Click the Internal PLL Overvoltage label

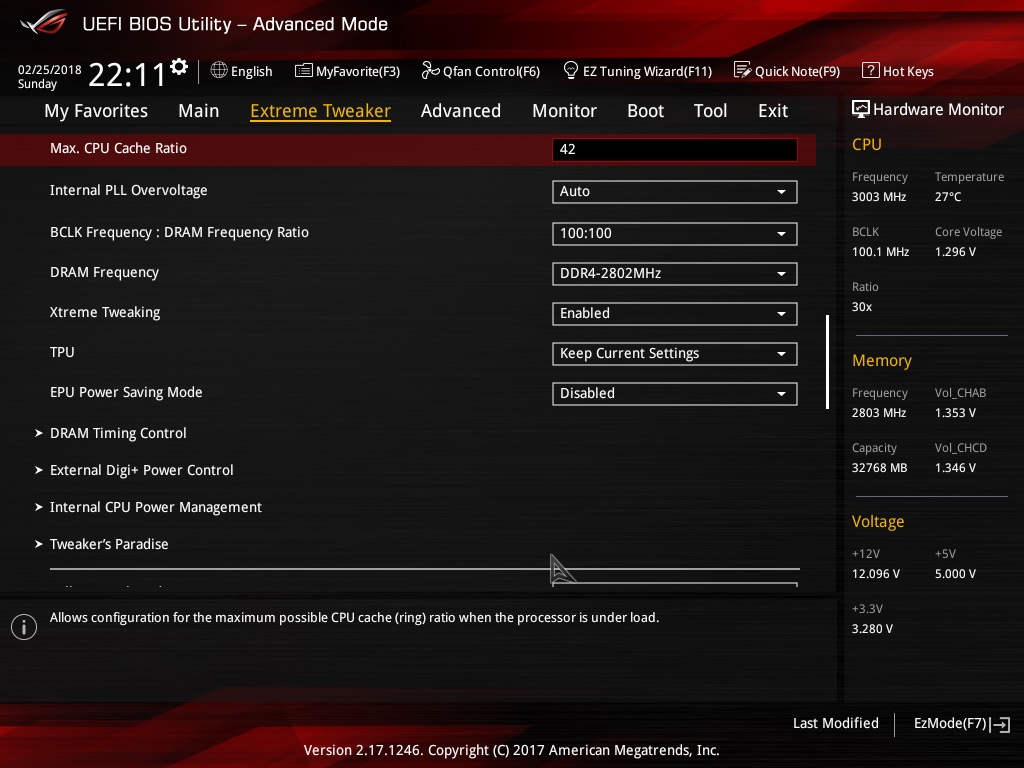pyautogui.click(x=129, y=190)
